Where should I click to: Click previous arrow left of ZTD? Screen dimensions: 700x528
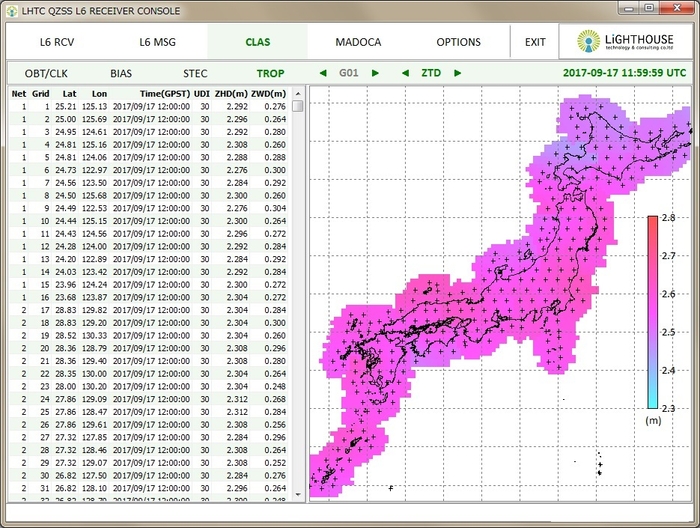[x=405, y=73]
